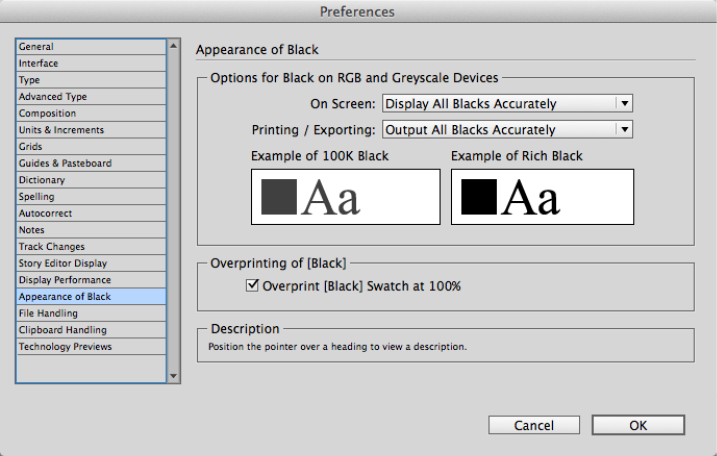
Task: Open the On Screen dropdown
Action: pos(508,103)
